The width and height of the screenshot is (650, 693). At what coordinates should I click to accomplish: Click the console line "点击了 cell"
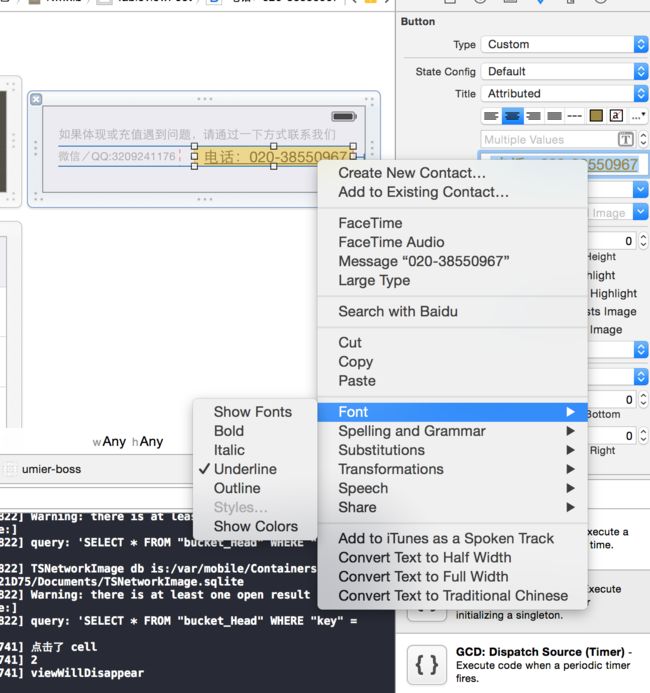click(x=64, y=647)
